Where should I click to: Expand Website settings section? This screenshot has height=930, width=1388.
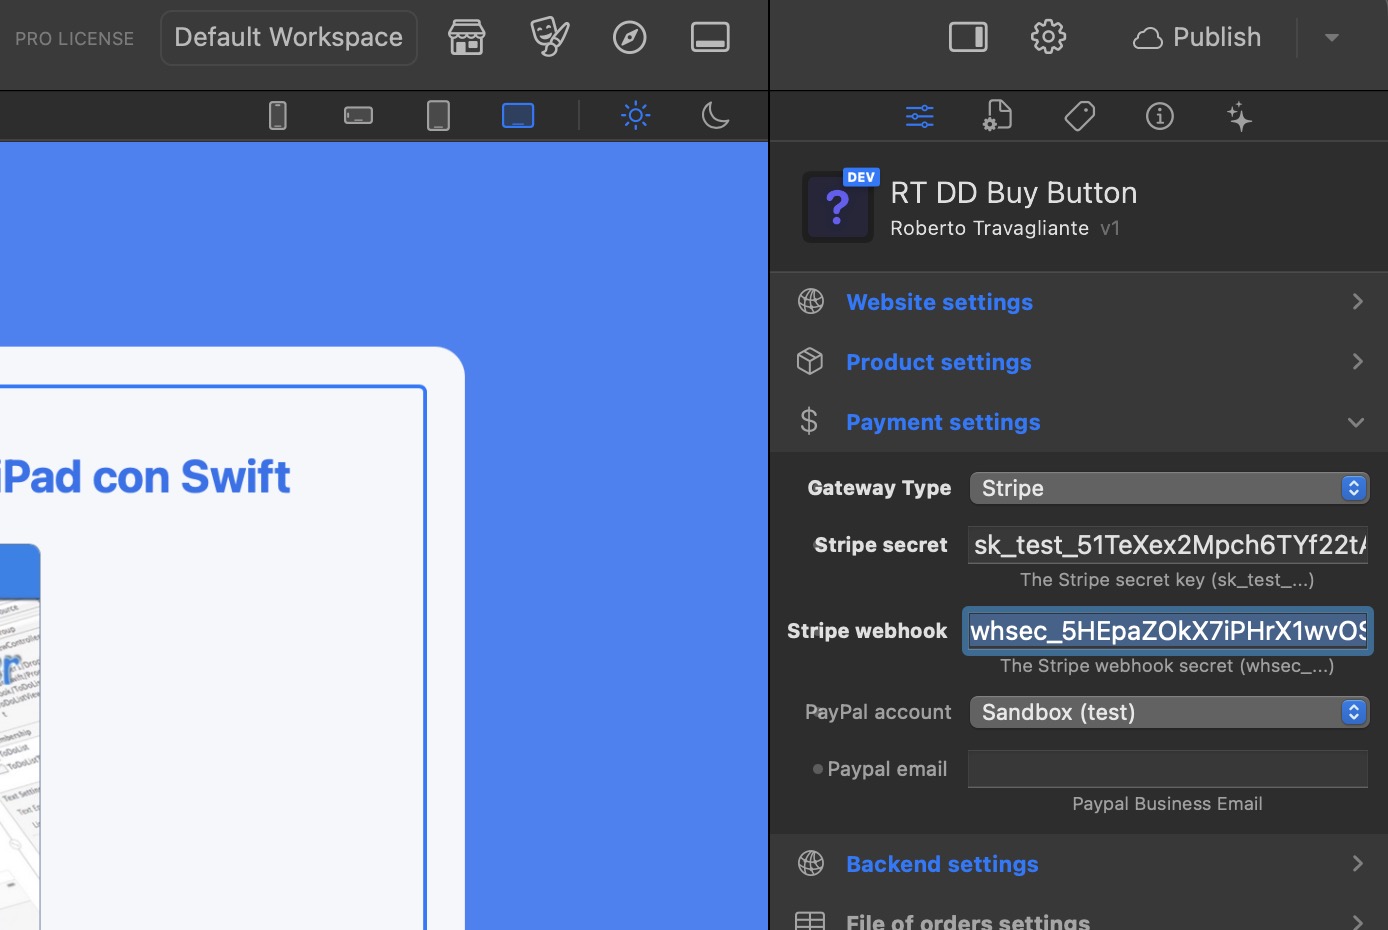pos(1079,302)
